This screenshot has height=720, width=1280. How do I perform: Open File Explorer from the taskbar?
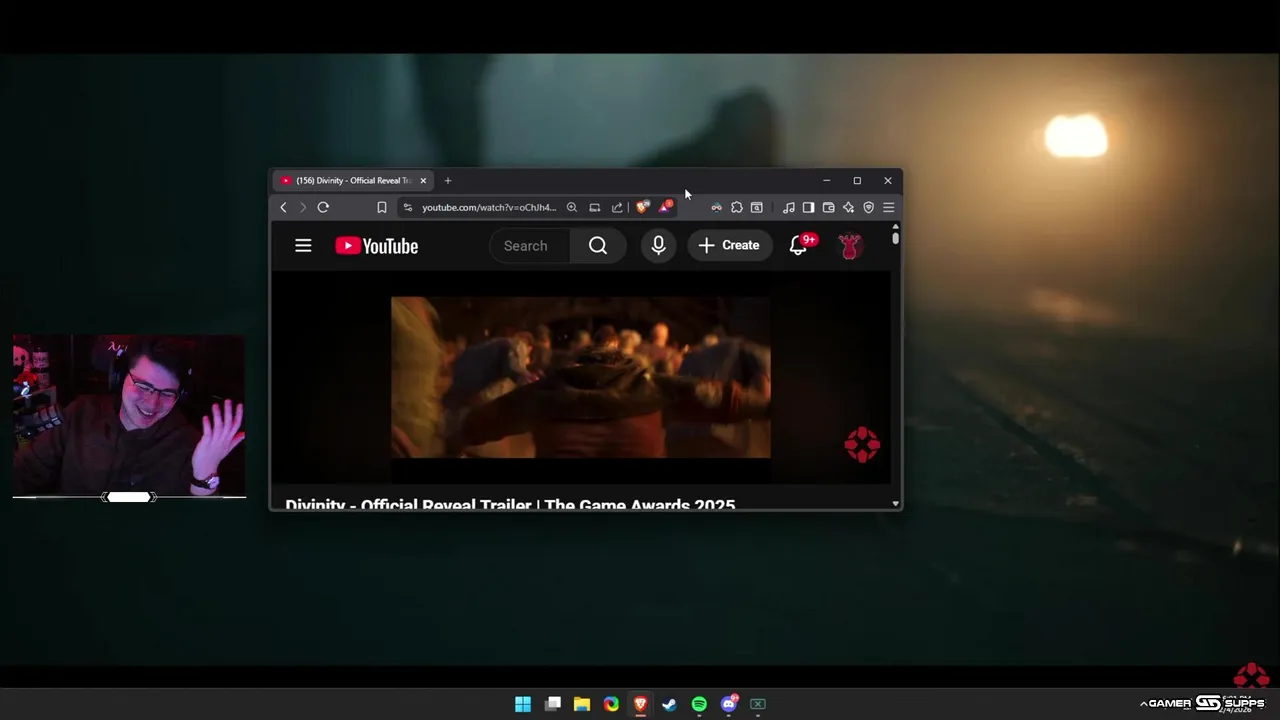click(582, 704)
